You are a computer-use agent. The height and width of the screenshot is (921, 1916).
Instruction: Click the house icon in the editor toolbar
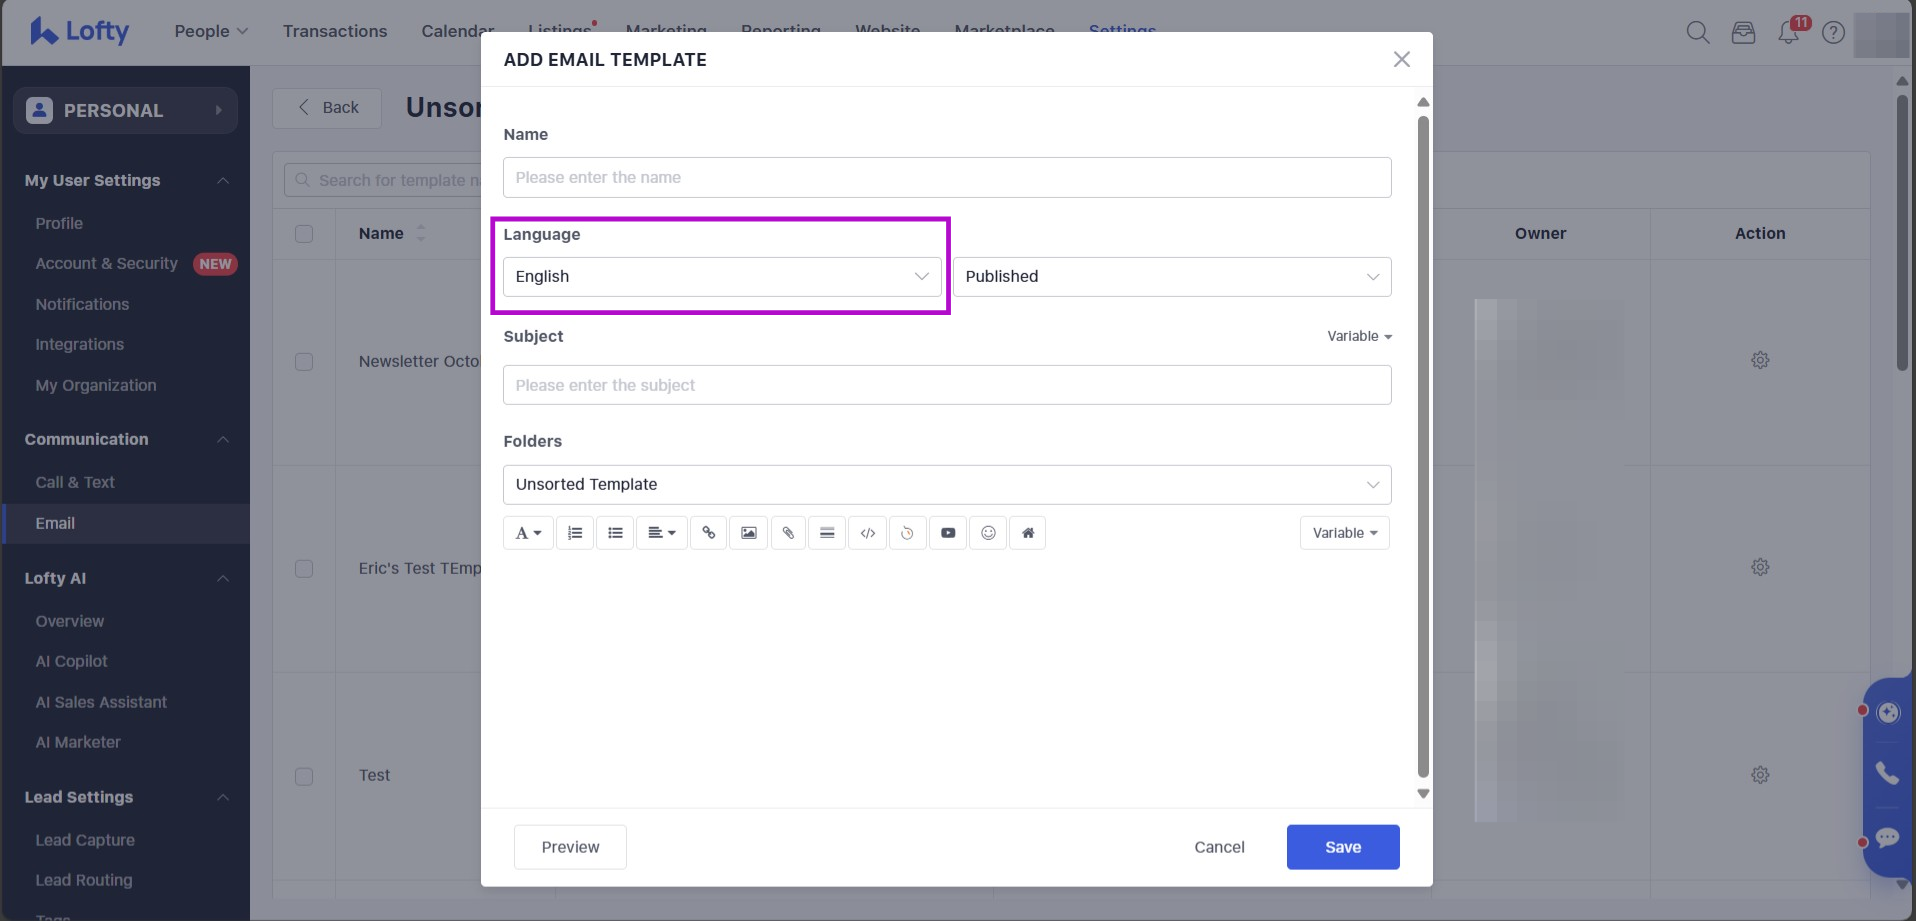click(x=1027, y=533)
